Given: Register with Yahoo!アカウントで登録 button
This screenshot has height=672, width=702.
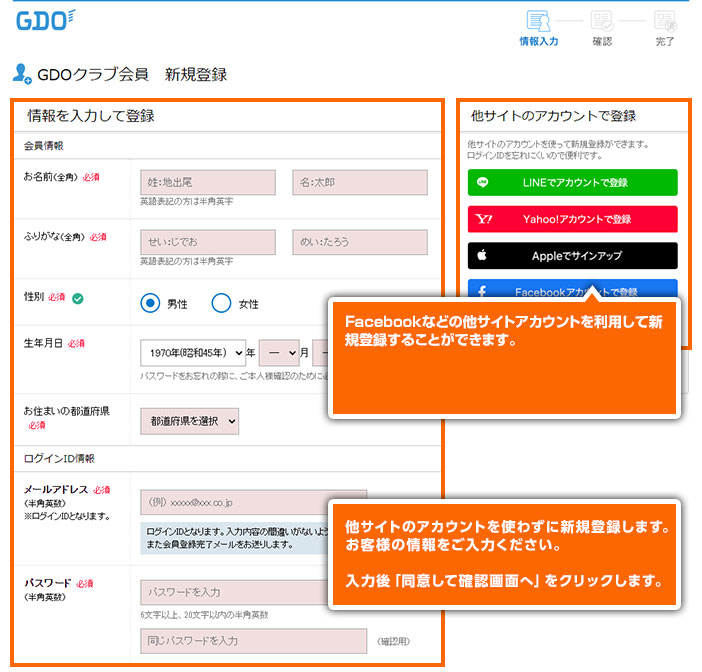Looking at the screenshot, I should point(572,219).
